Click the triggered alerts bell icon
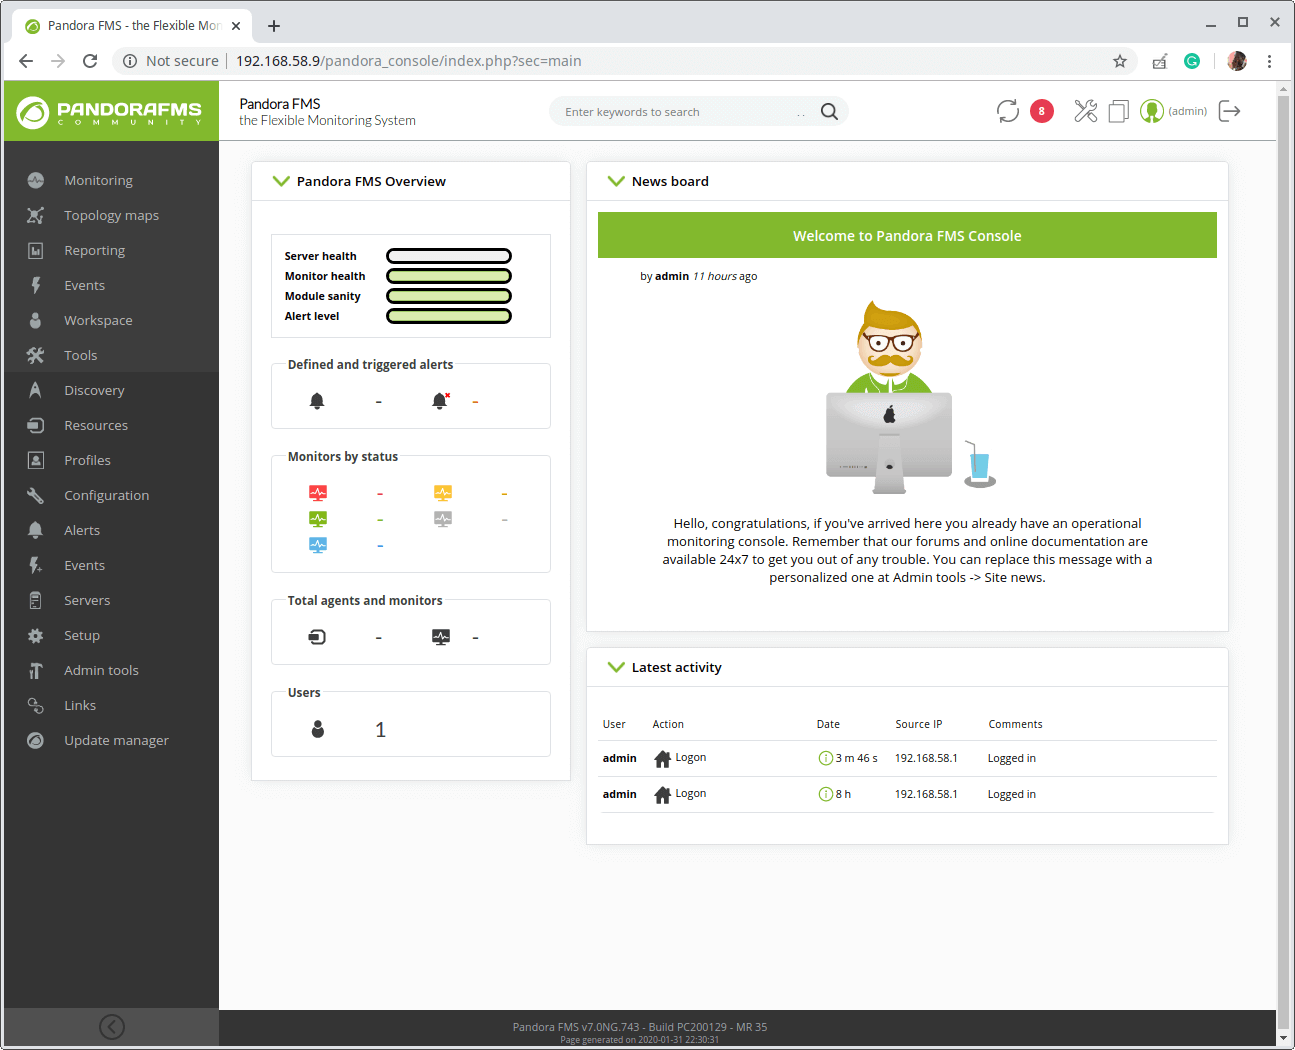This screenshot has width=1295, height=1050. pos(440,401)
